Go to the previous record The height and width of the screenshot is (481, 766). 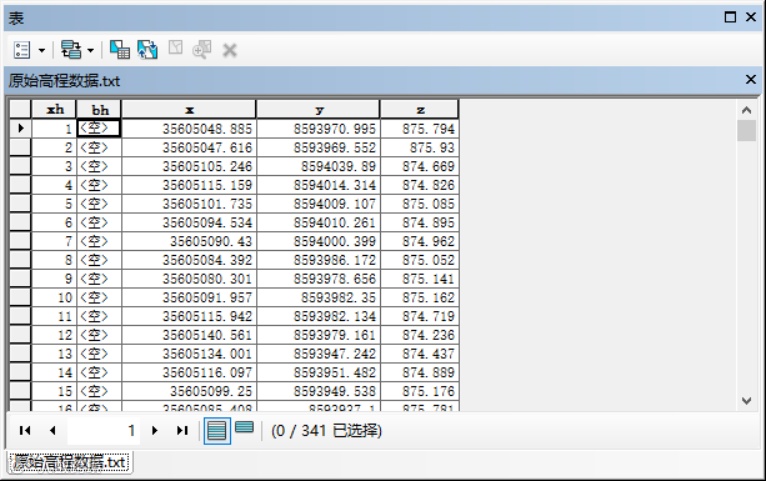pos(53,430)
